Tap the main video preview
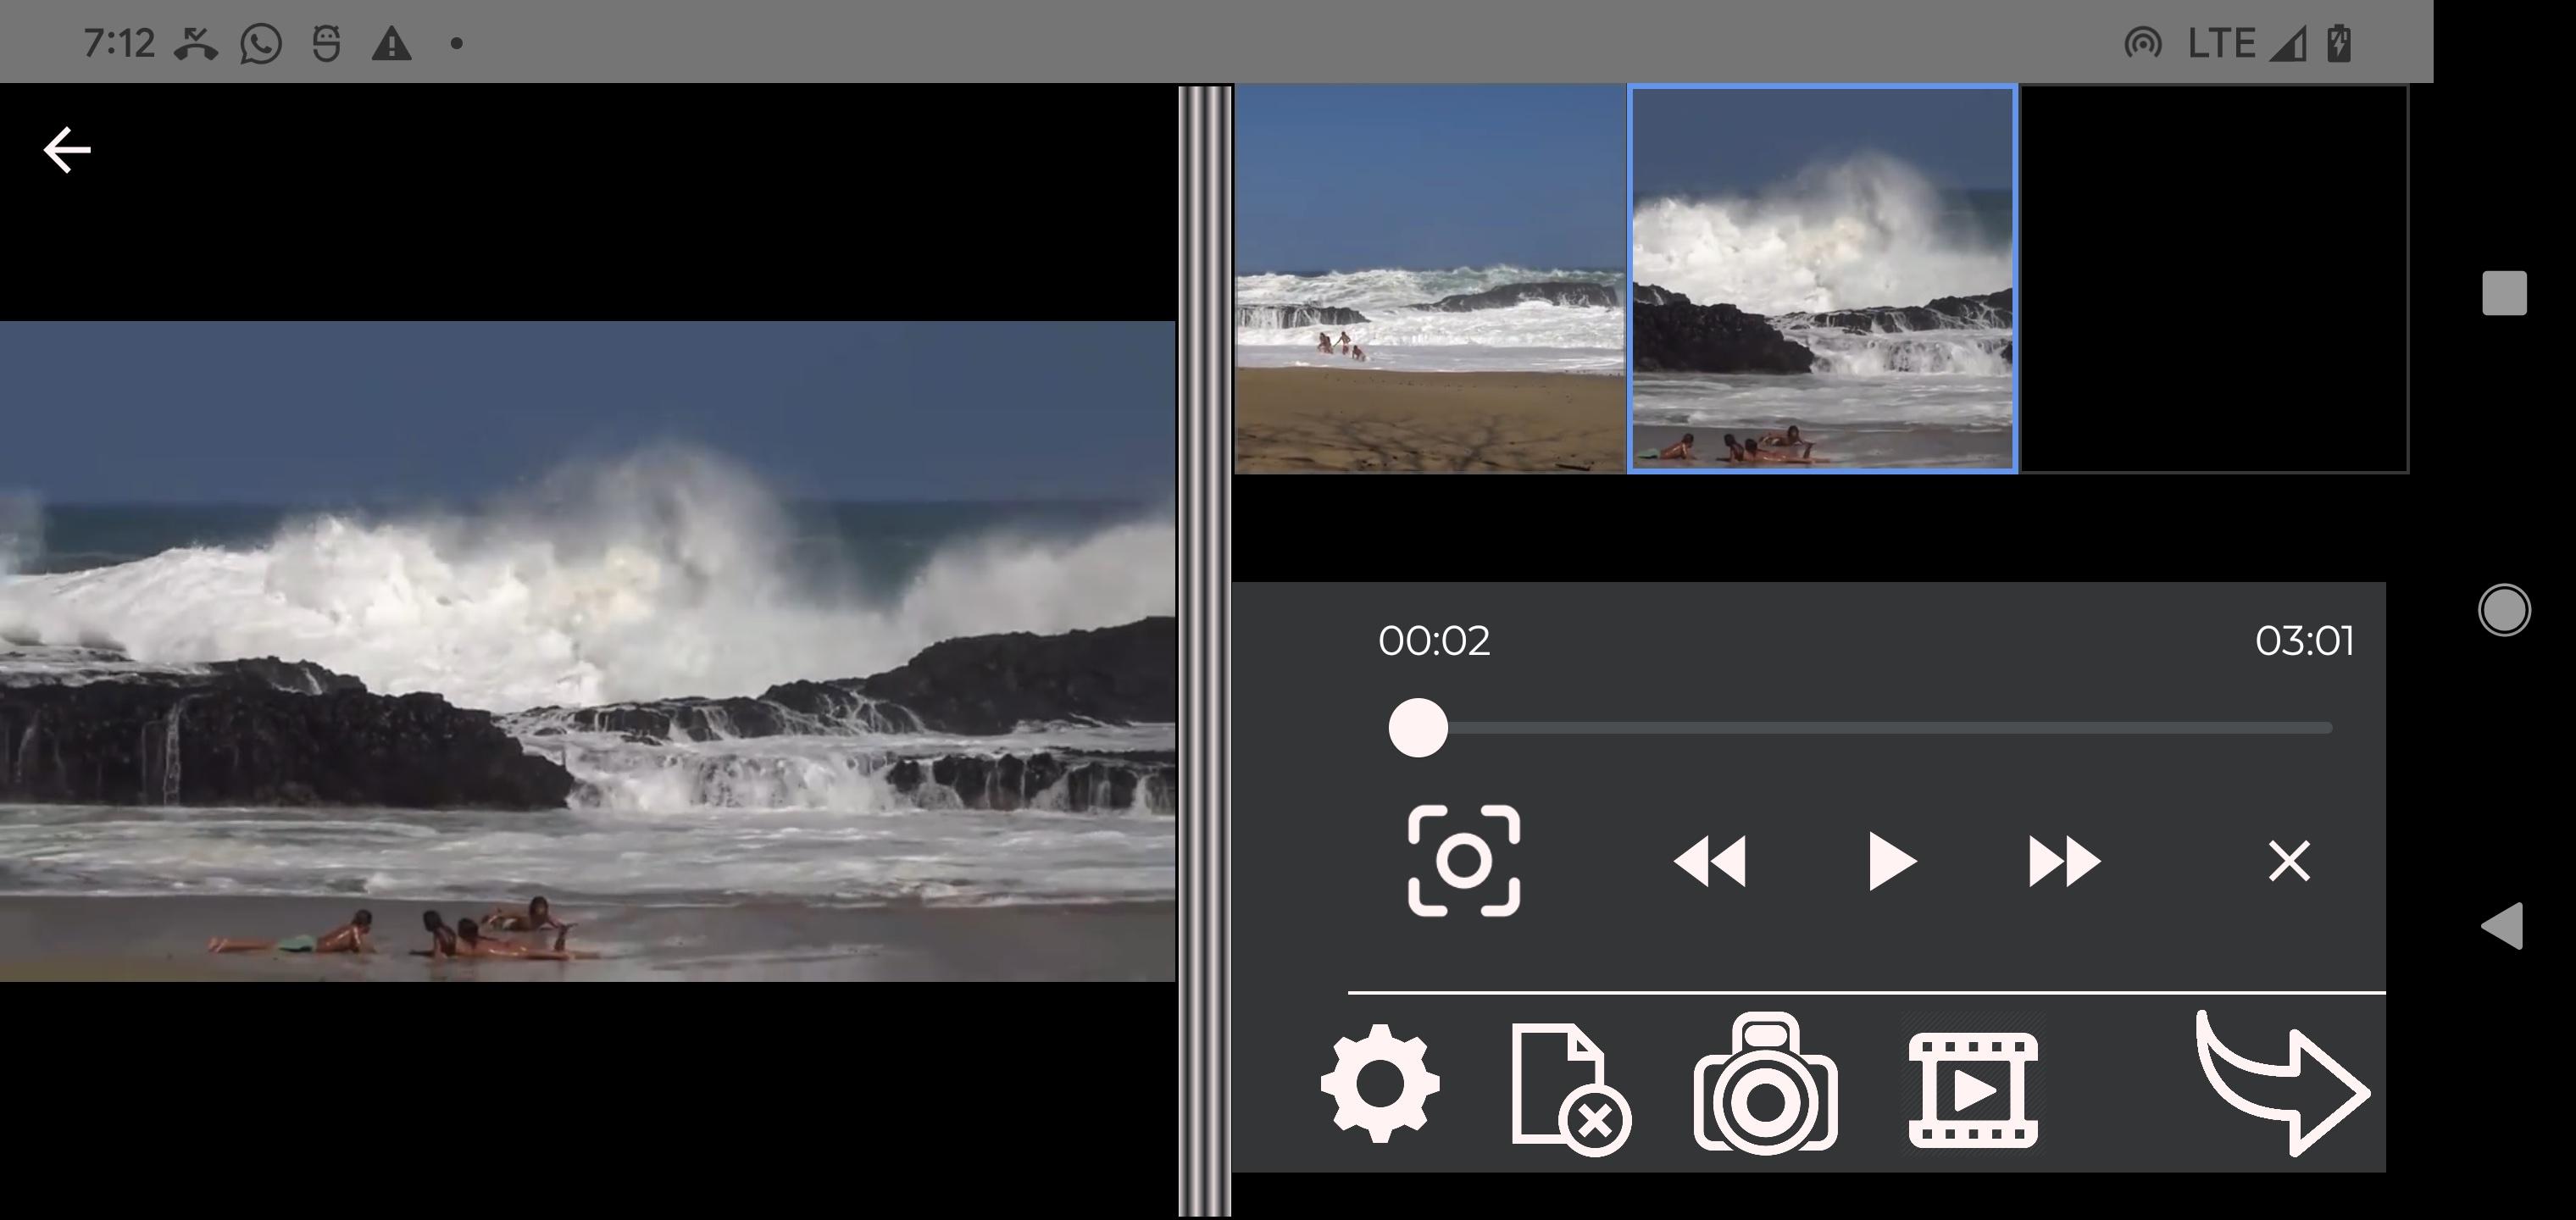This screenshot has width=2576, height=1220. click(x=587, y=651)
